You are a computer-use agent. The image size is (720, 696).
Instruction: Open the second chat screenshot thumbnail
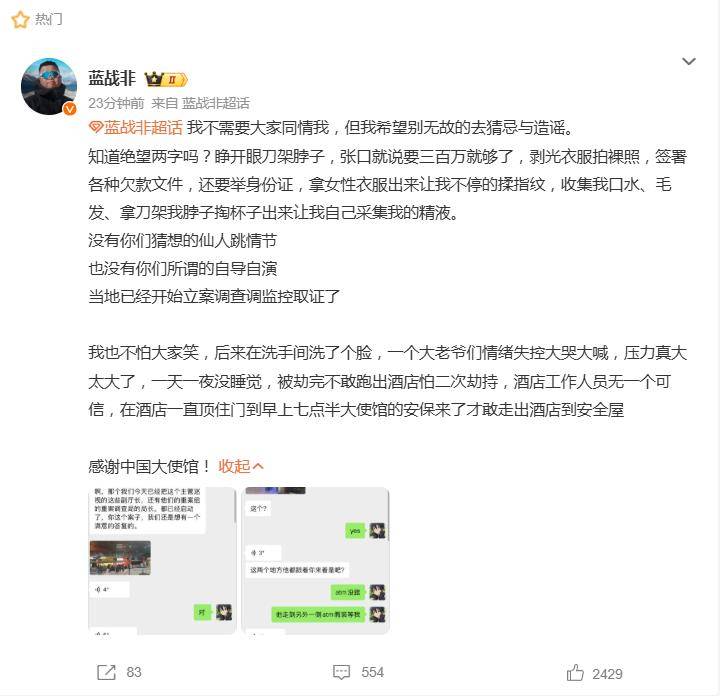point(315,561)
